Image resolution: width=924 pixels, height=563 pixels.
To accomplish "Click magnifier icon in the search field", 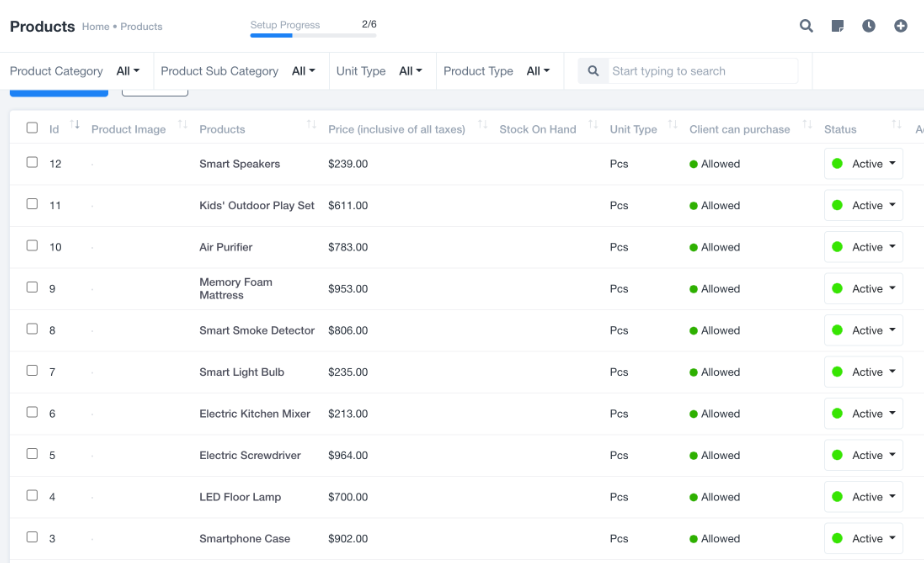I will pyautogui.click(x=593, y=71).
